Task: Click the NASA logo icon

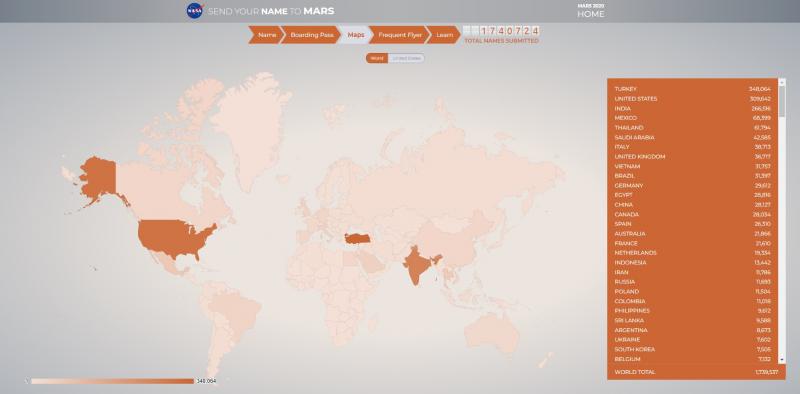Action: point(195,11)
